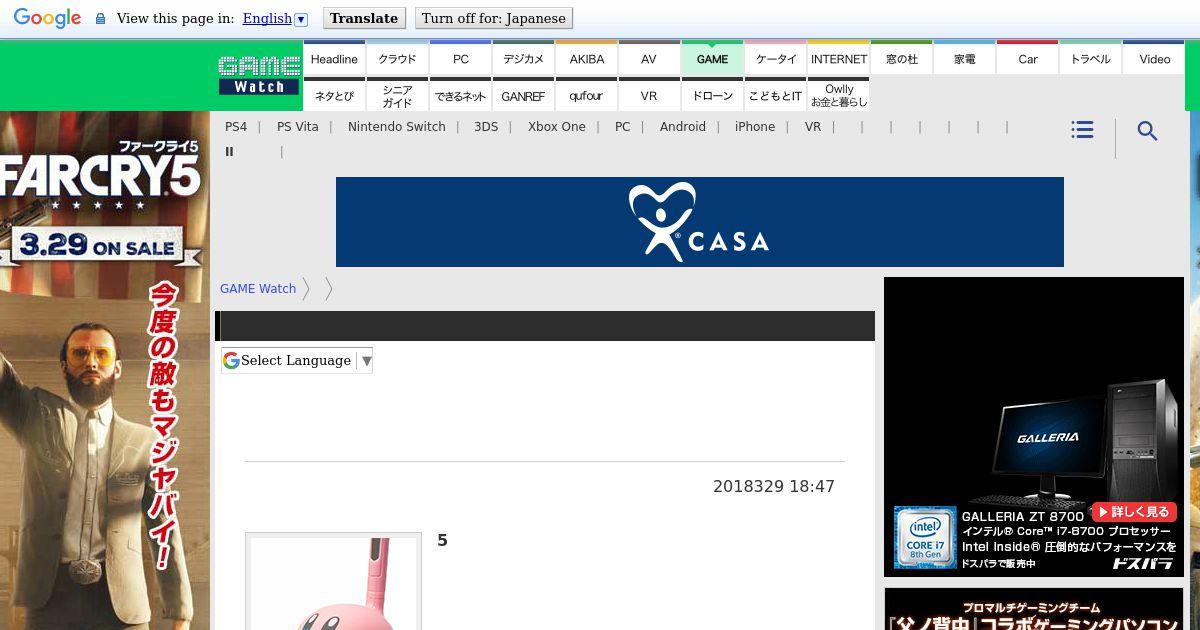The image size is (1200, 630).
Task: Open the Select Language dropdown
Action: (297, 360)
